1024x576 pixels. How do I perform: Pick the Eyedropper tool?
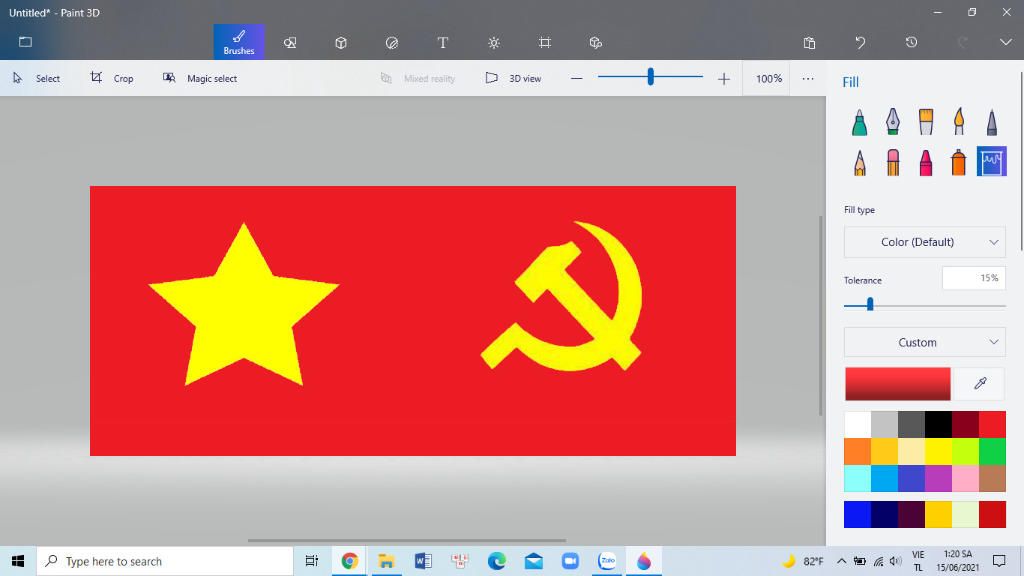[980, 383]
